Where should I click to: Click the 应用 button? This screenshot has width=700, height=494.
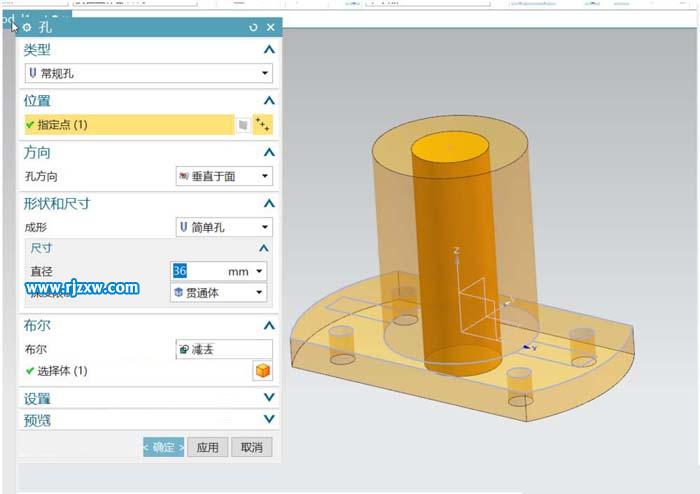tap(208, 447)
